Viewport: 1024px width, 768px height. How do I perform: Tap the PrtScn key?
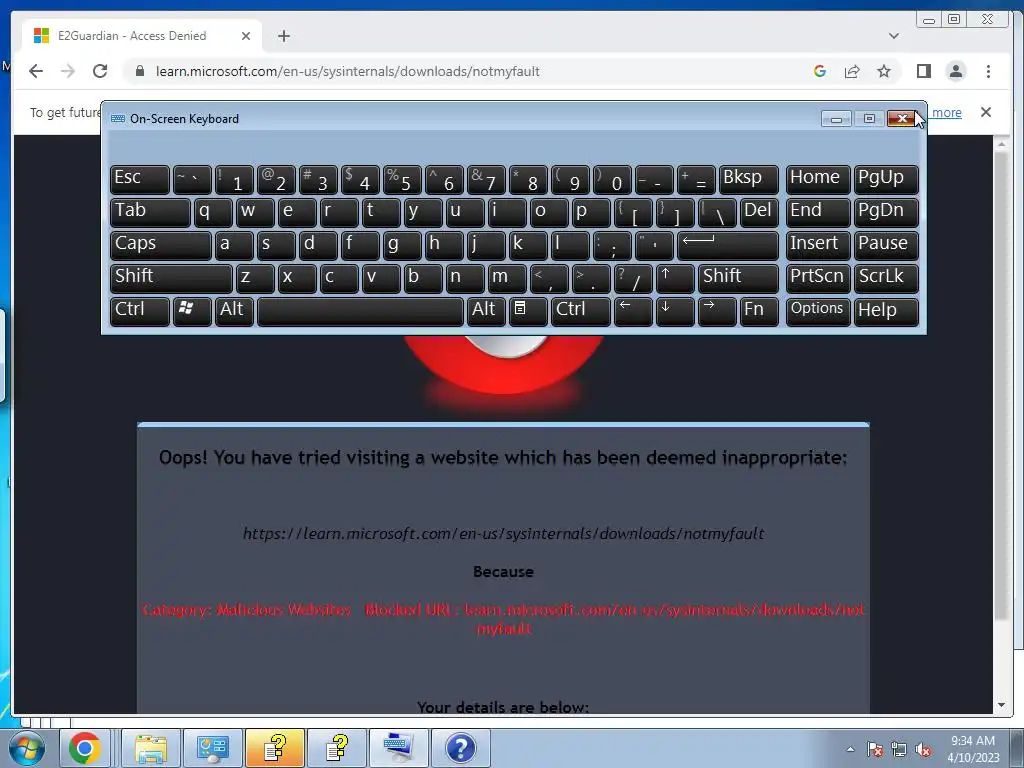pos(818,278)
